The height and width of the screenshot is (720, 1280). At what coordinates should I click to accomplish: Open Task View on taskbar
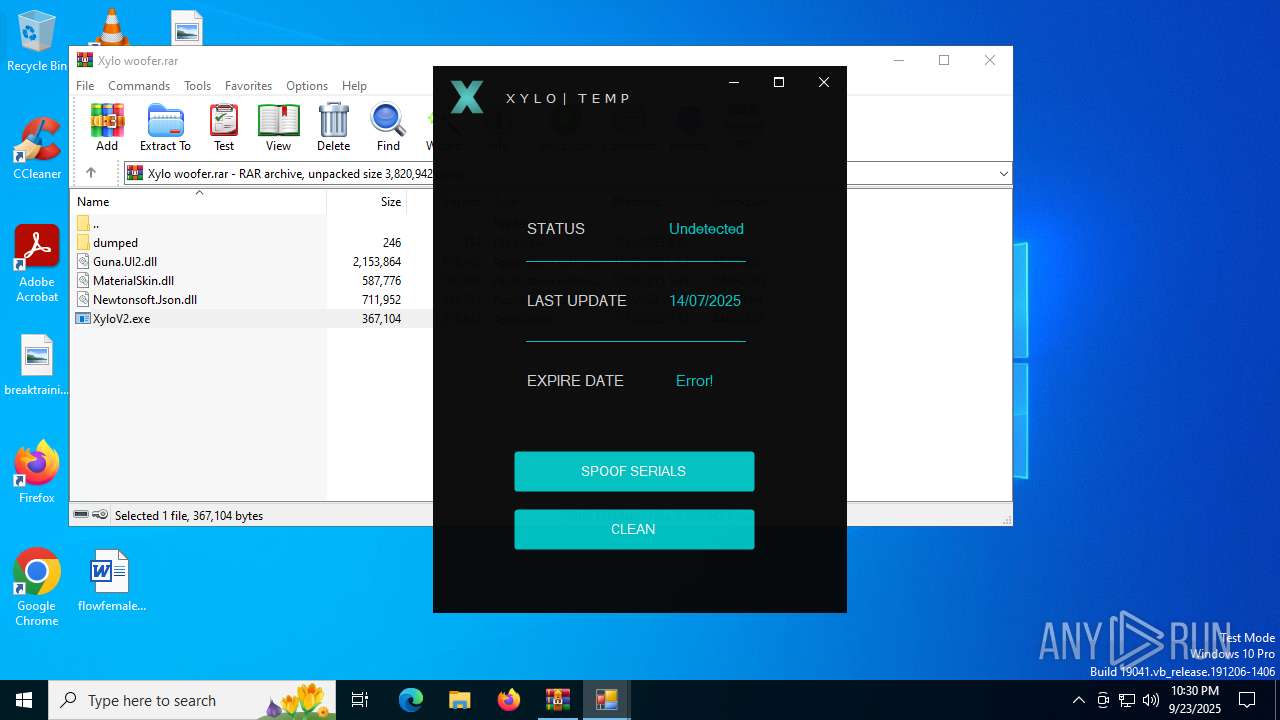360,700
